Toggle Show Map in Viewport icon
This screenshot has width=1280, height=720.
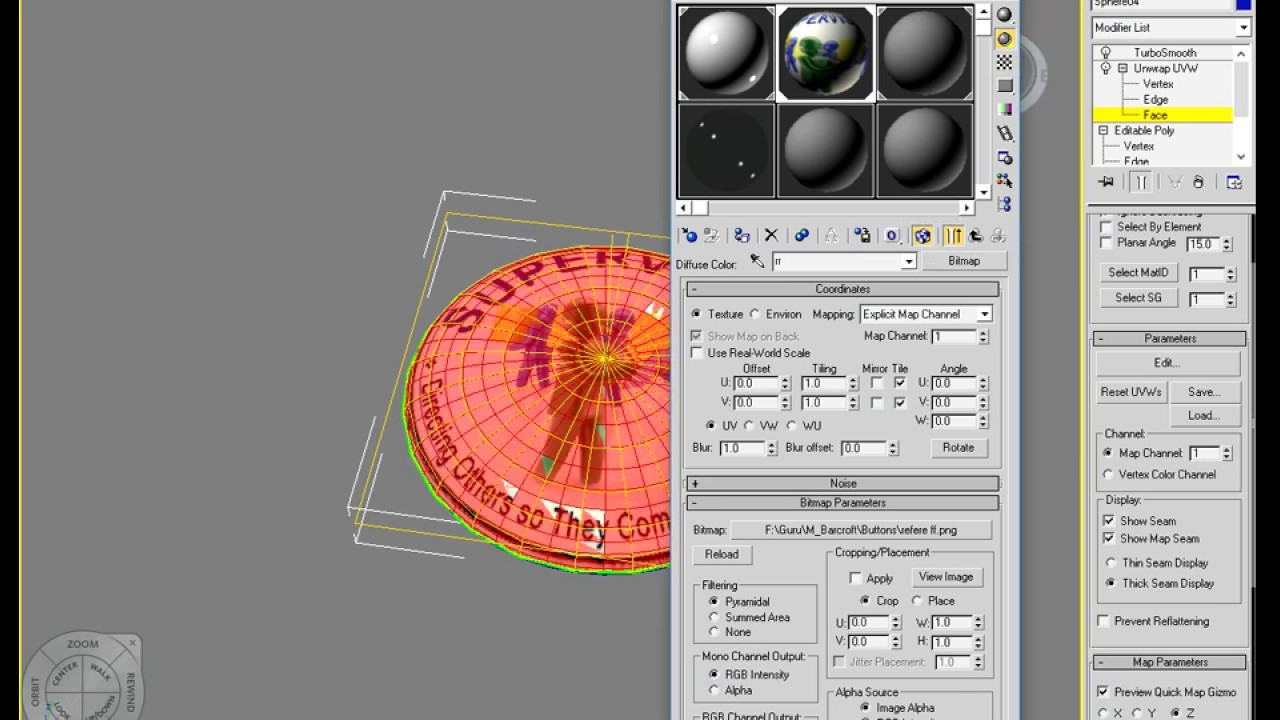coord(922,236)
